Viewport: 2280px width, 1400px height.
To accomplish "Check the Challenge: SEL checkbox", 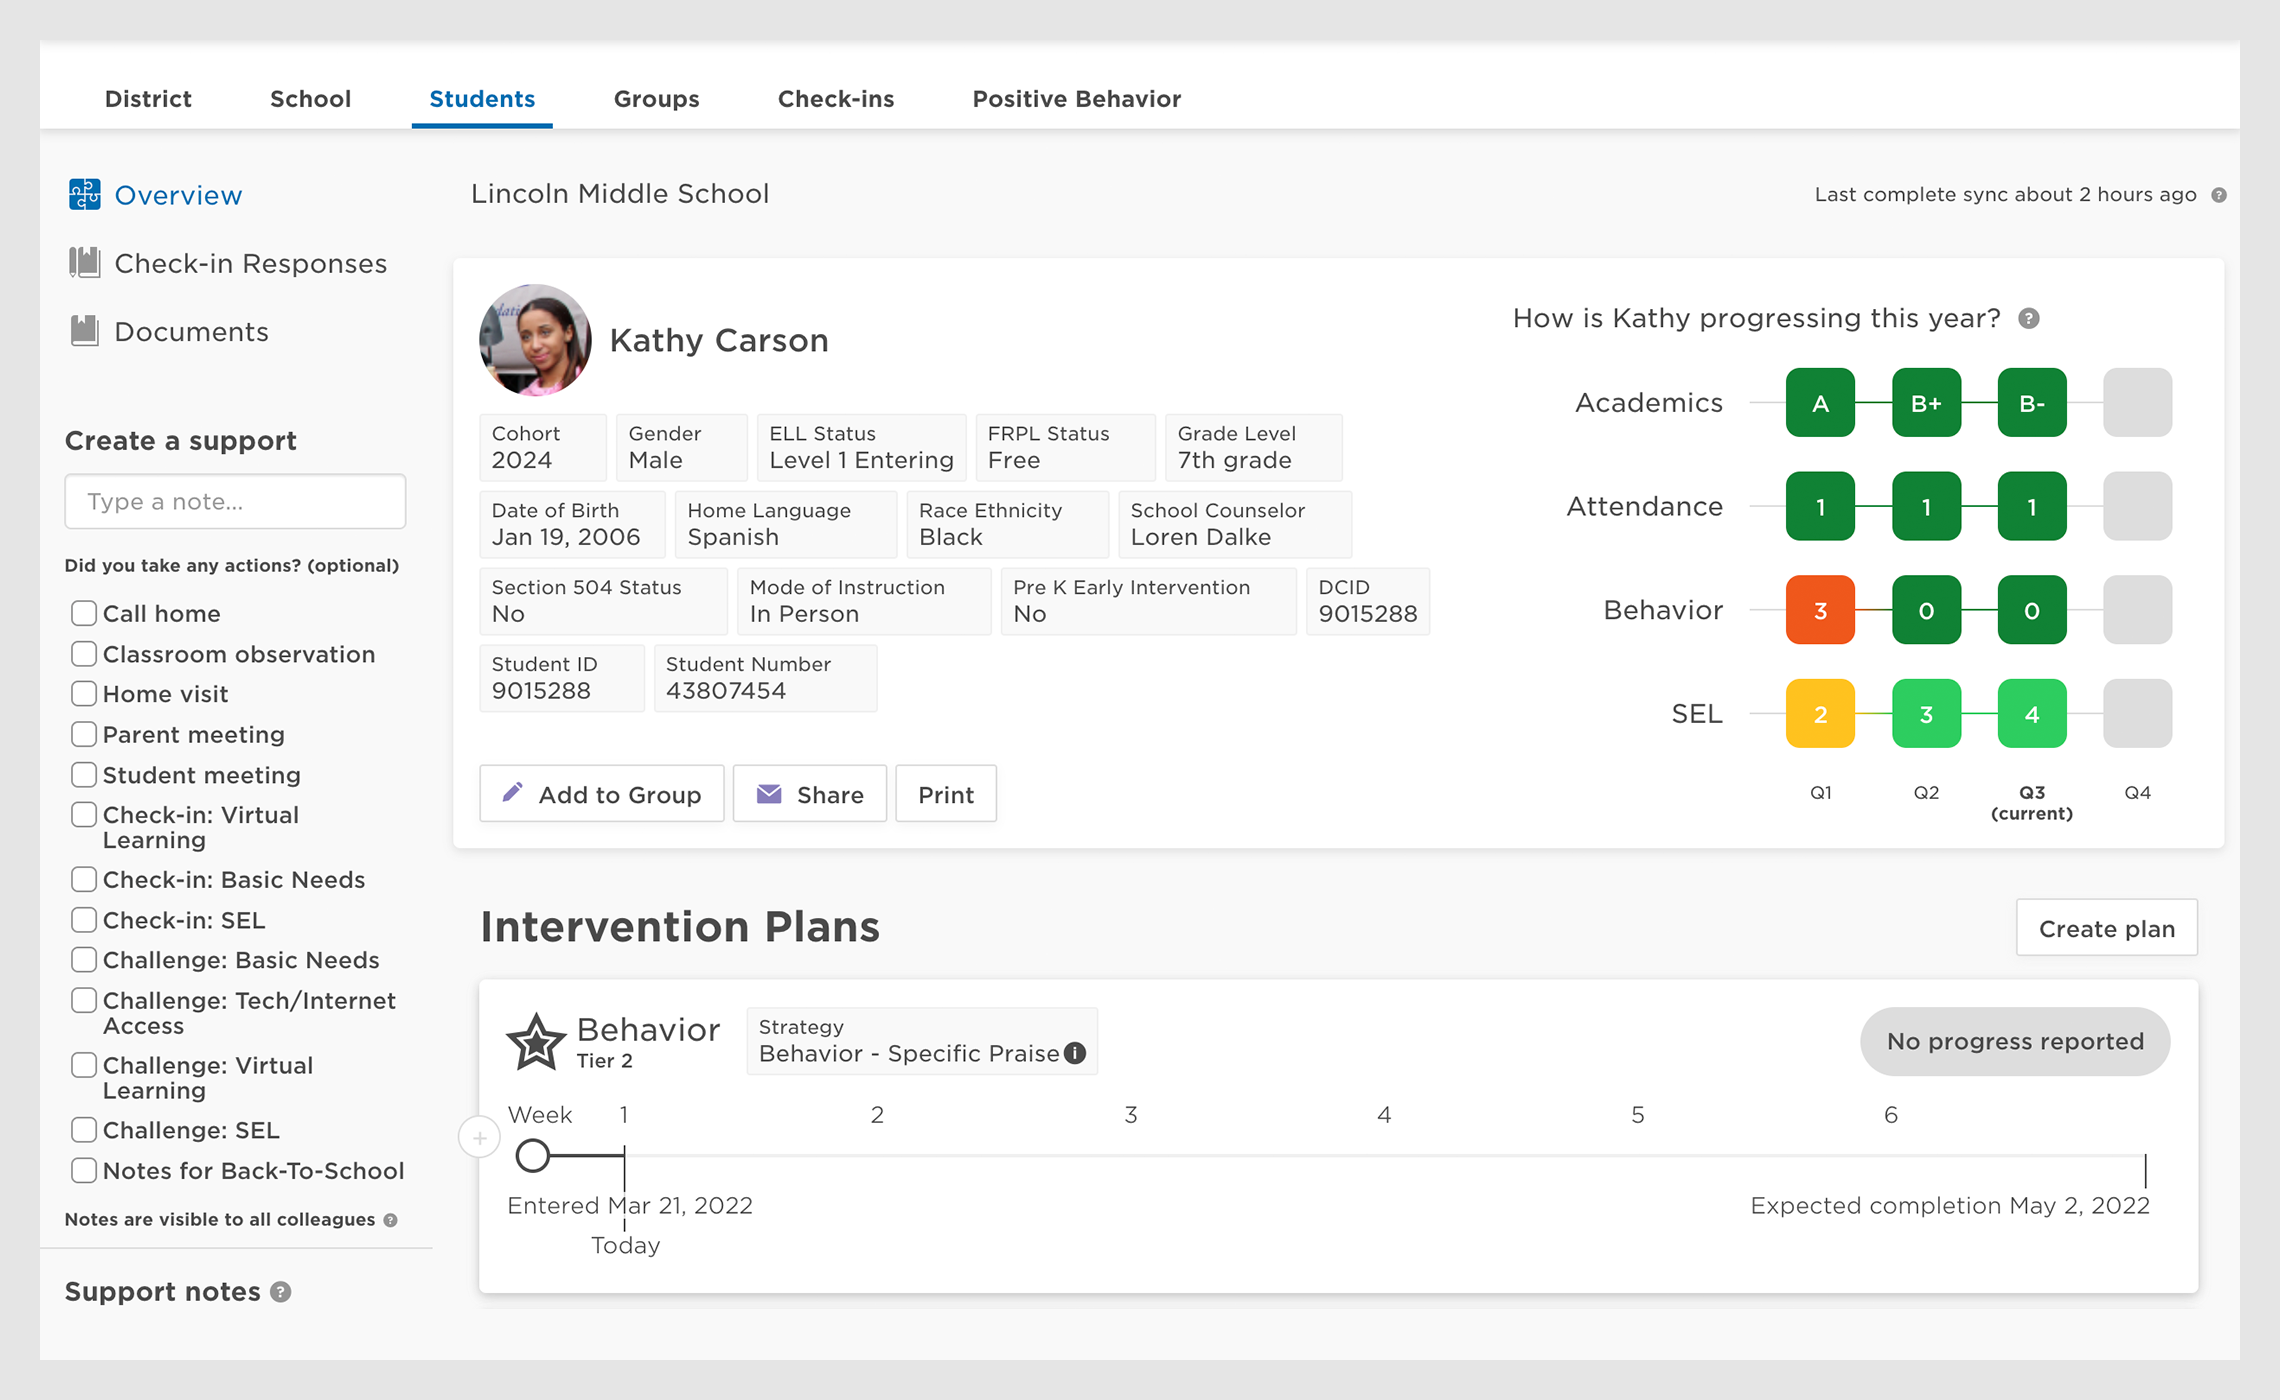I will 84,1130.
